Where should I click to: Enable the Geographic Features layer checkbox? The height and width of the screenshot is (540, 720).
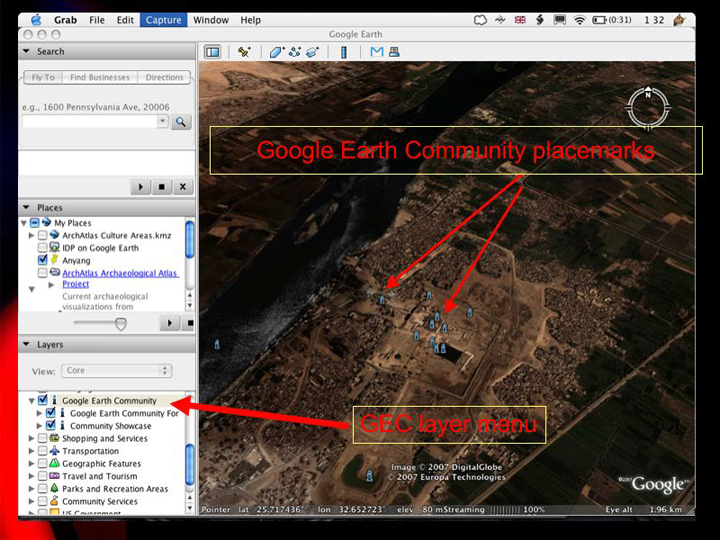(43, 463)
